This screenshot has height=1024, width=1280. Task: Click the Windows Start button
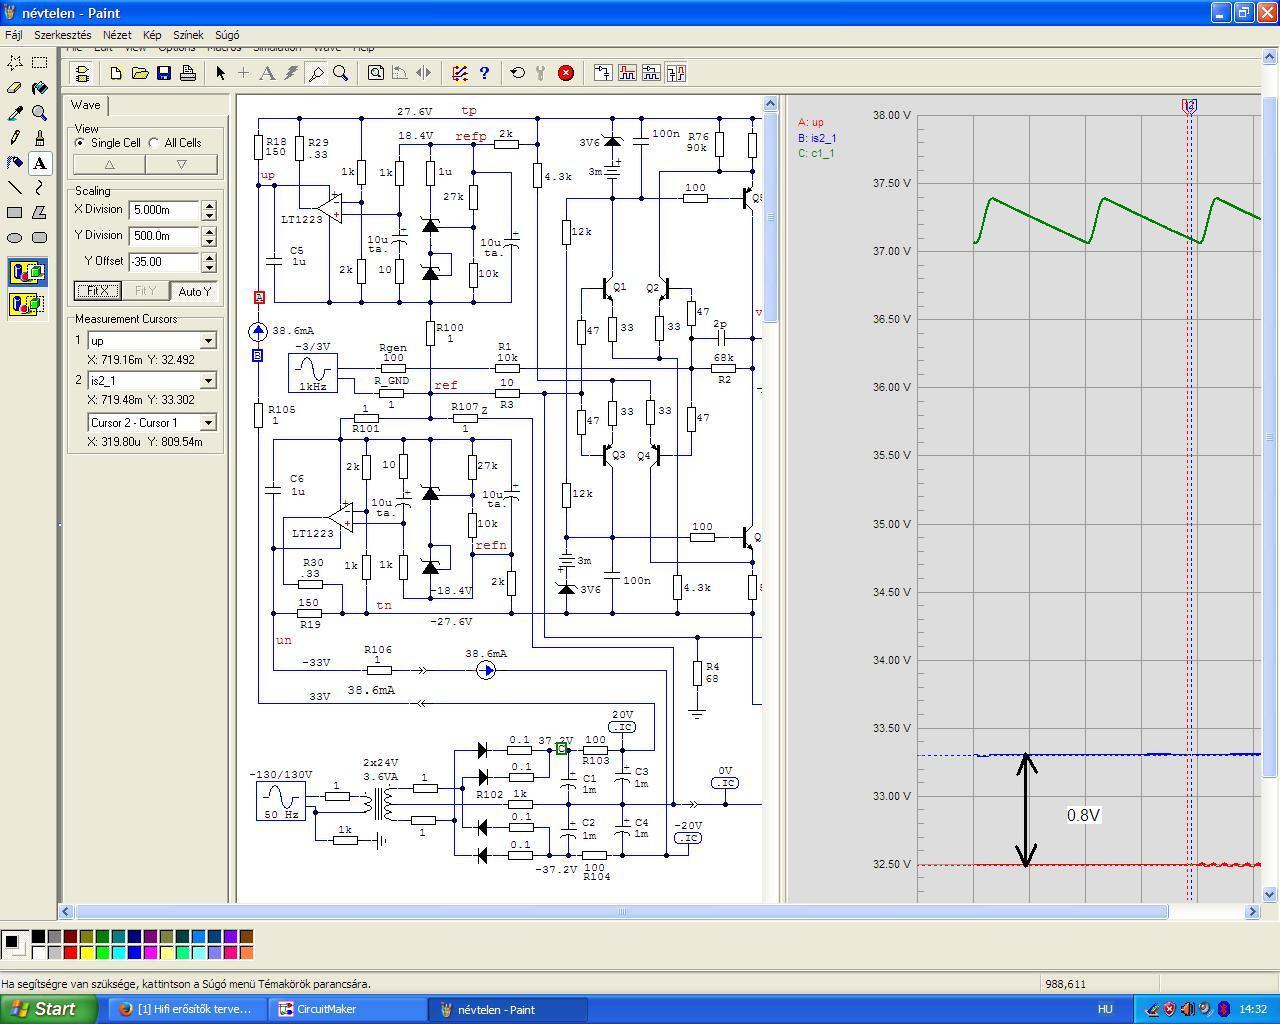pyautogui.click(x=44, y=1009)
